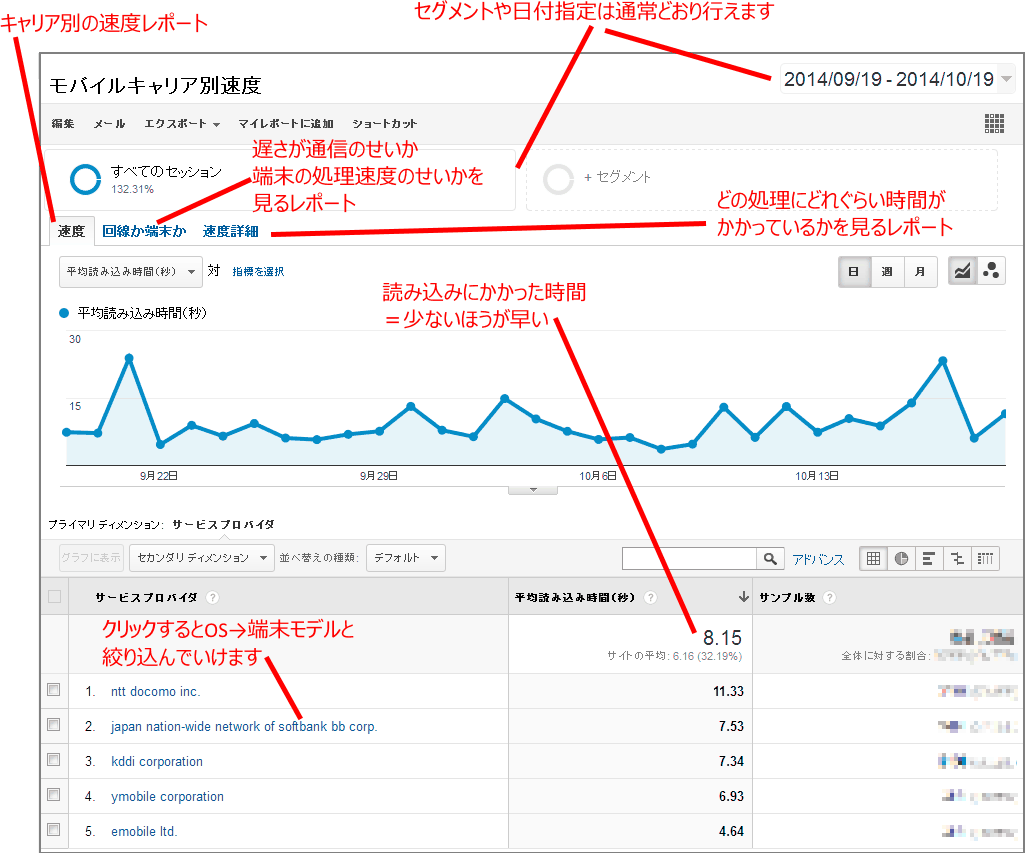Click the ymobile corporation link
This screenshot has height=853, width=1025.
[x=167, y=796]
